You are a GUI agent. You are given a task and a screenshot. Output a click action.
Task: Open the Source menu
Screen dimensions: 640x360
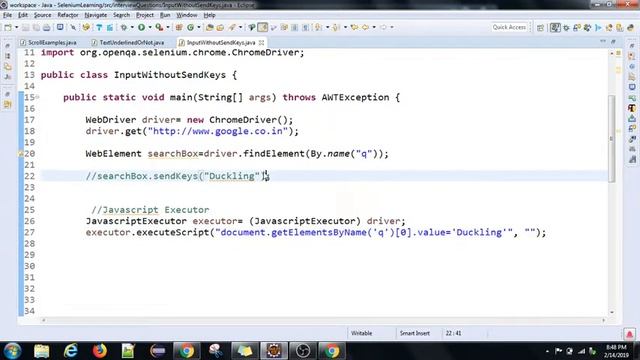pos(42,15)
